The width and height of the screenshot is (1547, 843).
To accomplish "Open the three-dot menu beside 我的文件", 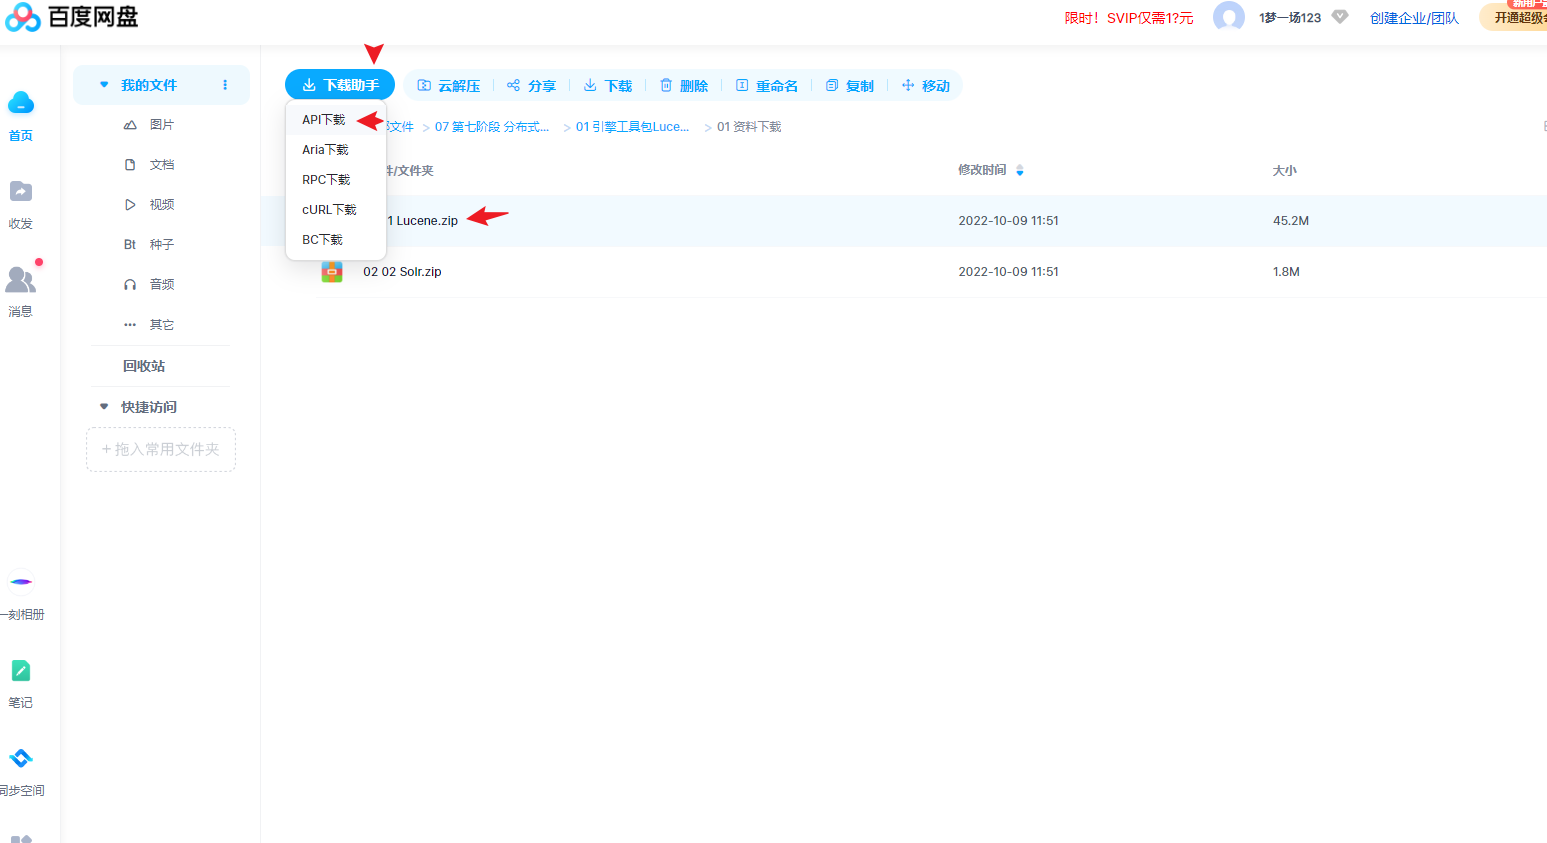I will click(x=225, y=85).
